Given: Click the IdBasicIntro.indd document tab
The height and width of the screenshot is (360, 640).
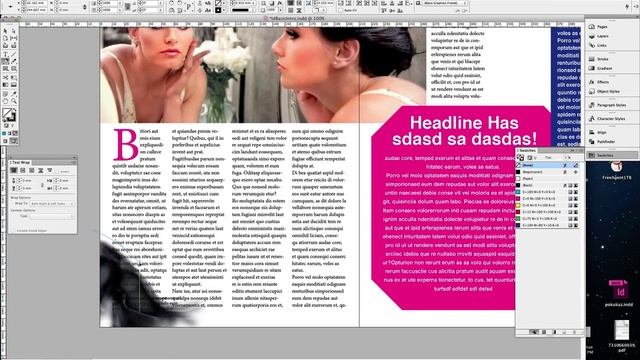Looking at the screenshot, I should pyautogui.click(x=297, y=18).
